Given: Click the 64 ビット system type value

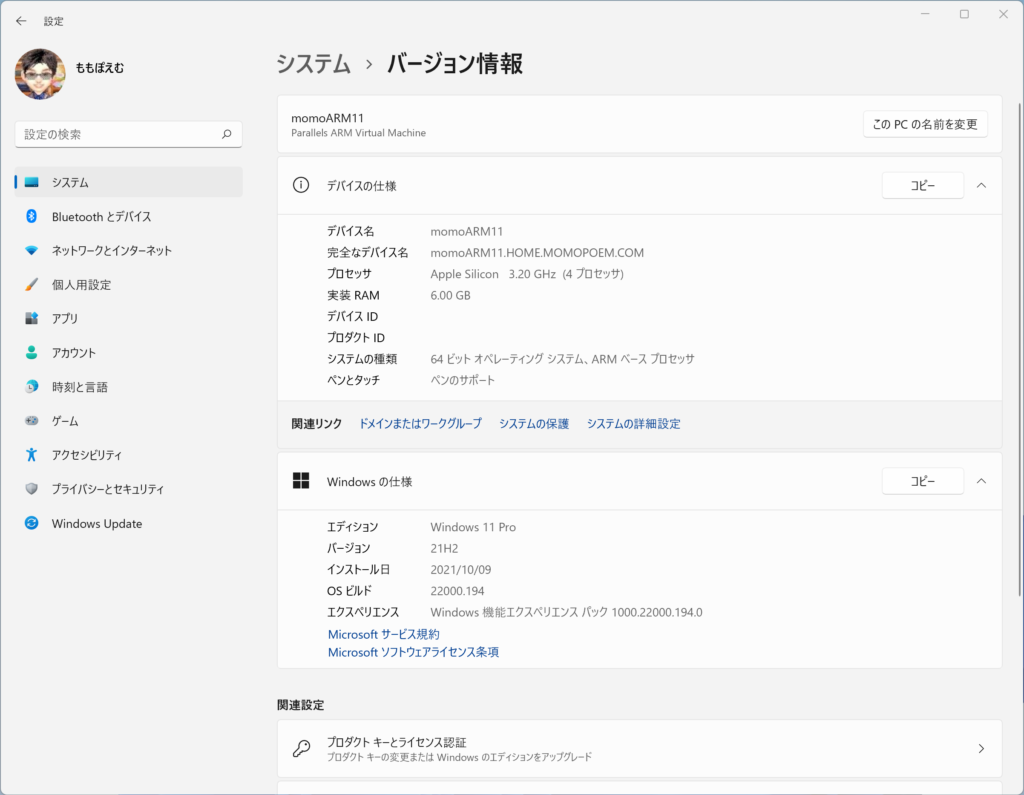Looking at the screenshot, I should (x=562, y=359).
